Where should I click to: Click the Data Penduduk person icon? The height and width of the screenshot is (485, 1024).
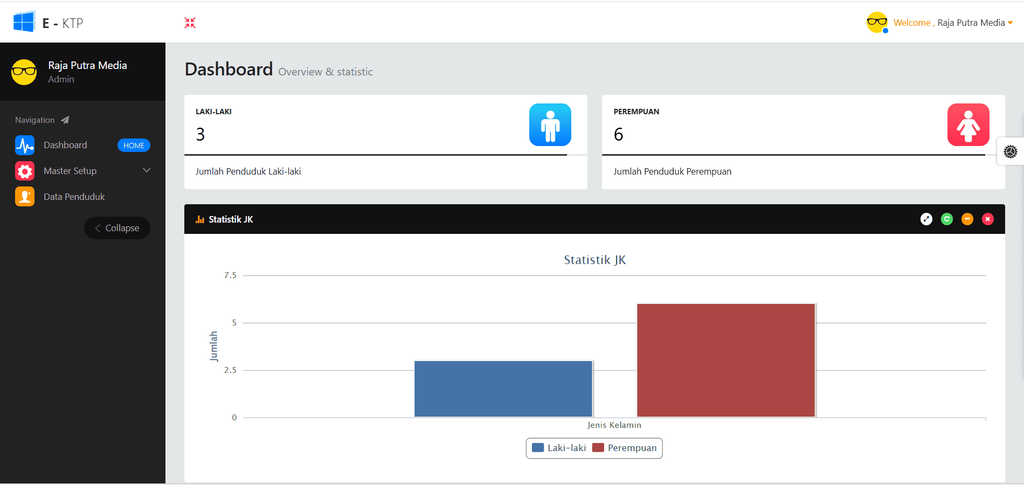point(25,196)
